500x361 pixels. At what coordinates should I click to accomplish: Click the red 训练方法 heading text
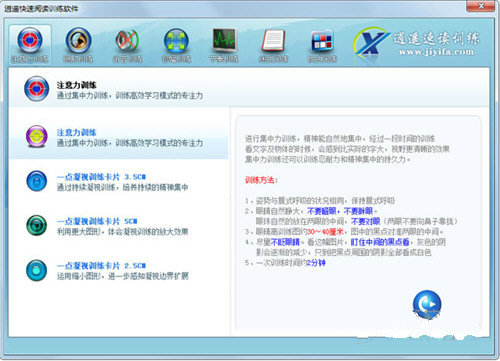[x=261, y=180]
